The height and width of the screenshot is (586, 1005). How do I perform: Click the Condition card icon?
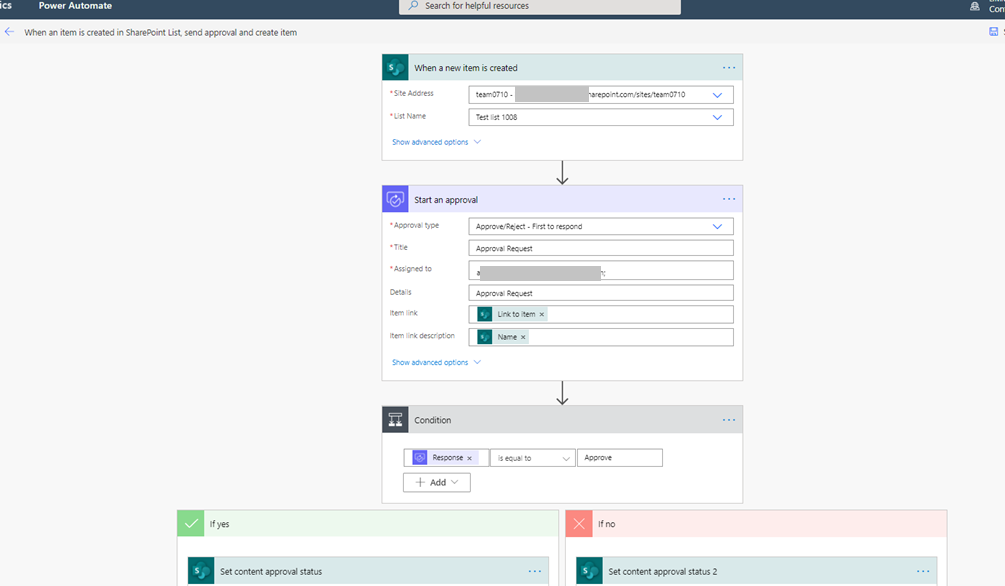(395, 420)
